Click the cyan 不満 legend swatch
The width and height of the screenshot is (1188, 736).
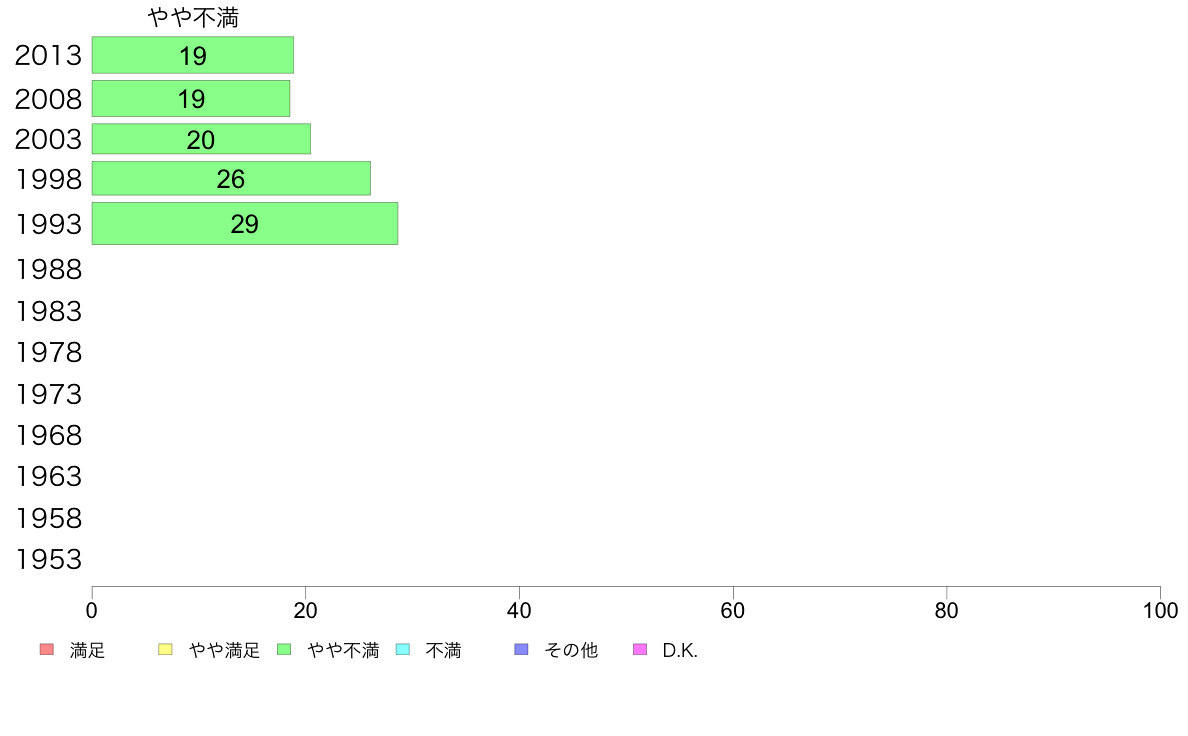pos(403,650)
